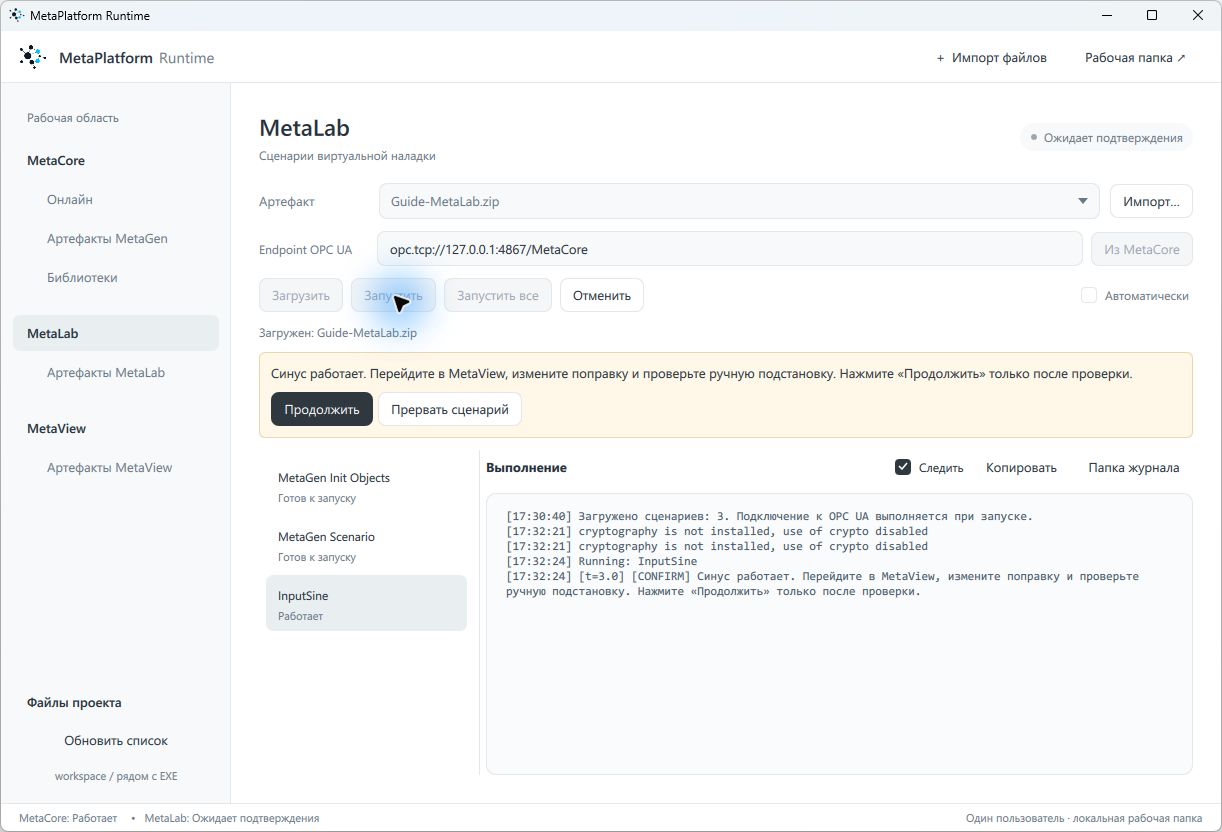This screenshot has height=832, width=1222.
Task: Click Продолжить to confirm the scenario
Action: 322,409
